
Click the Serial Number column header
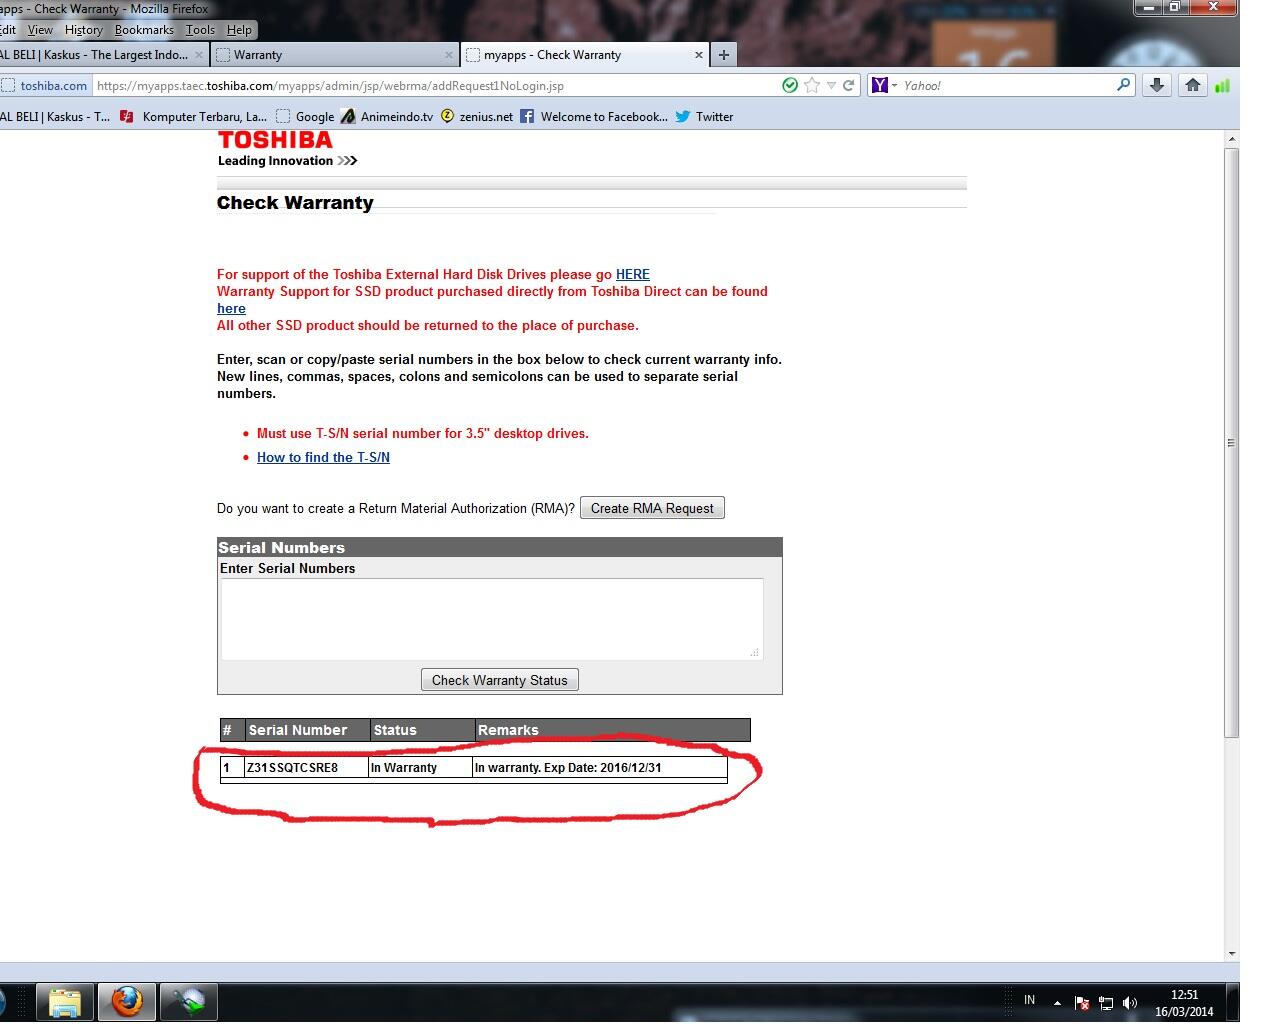[x=307, y=730]
